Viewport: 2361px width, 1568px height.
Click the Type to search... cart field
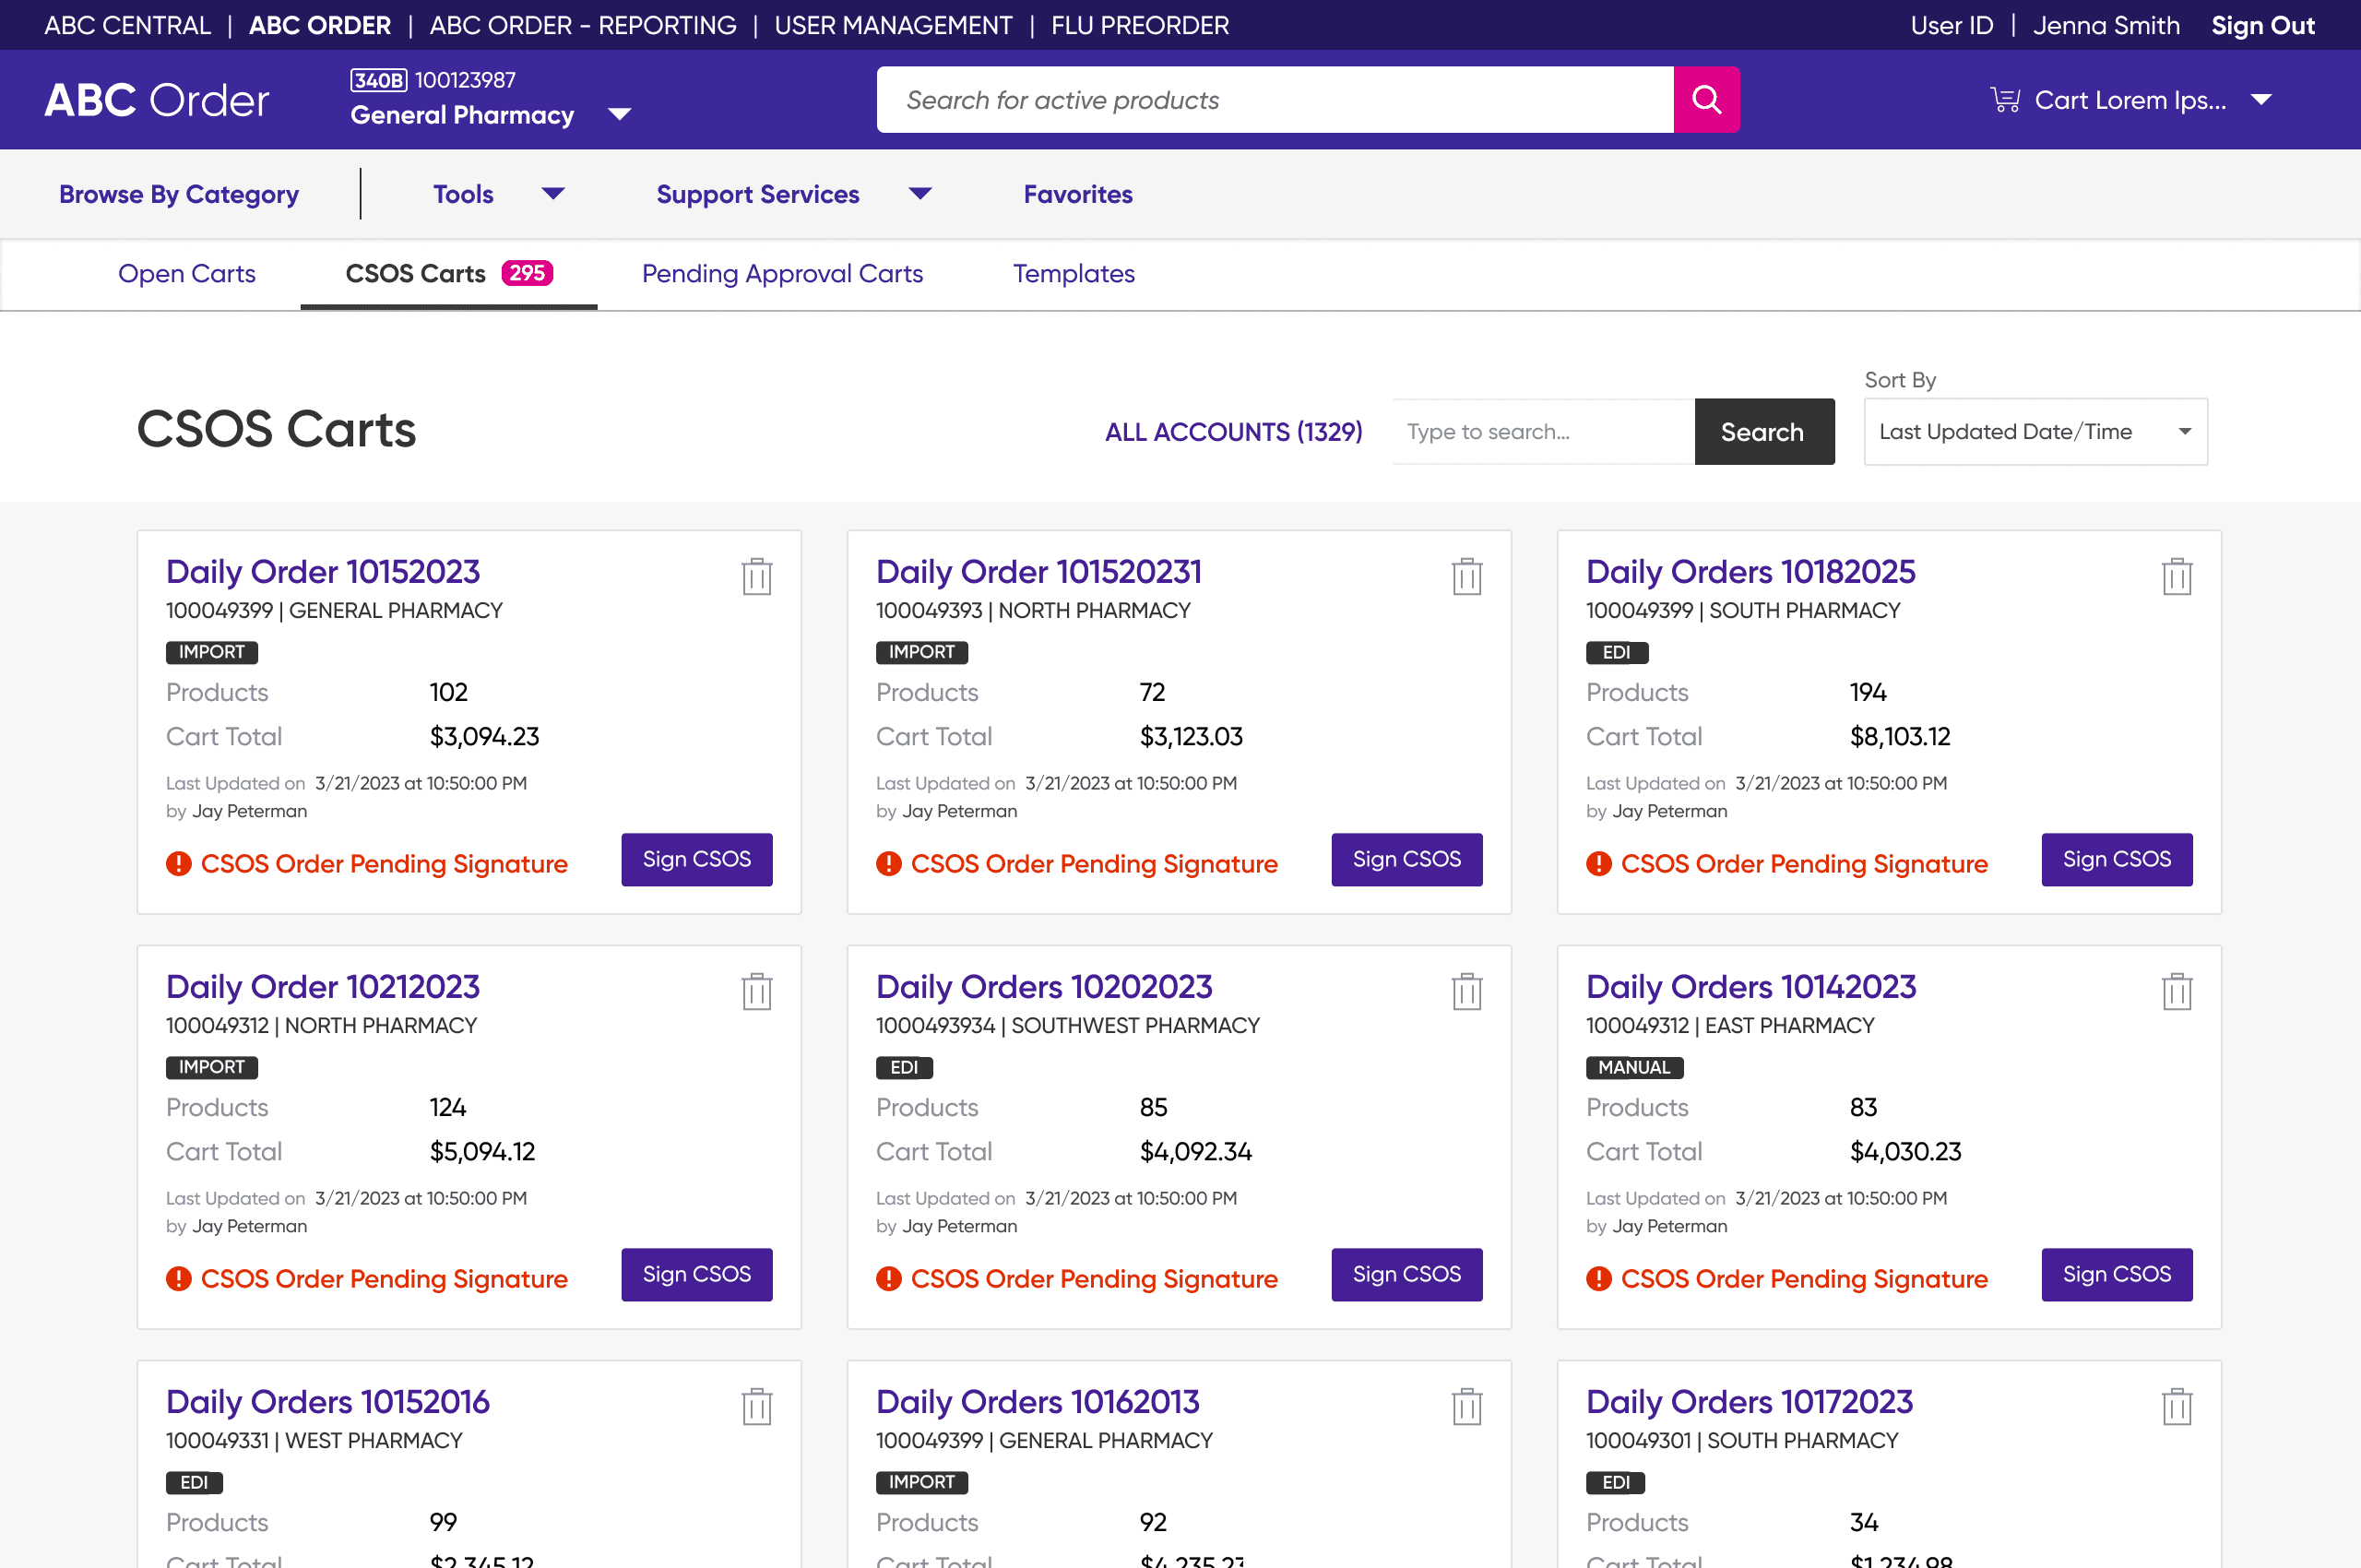(x=1543, y=432)
